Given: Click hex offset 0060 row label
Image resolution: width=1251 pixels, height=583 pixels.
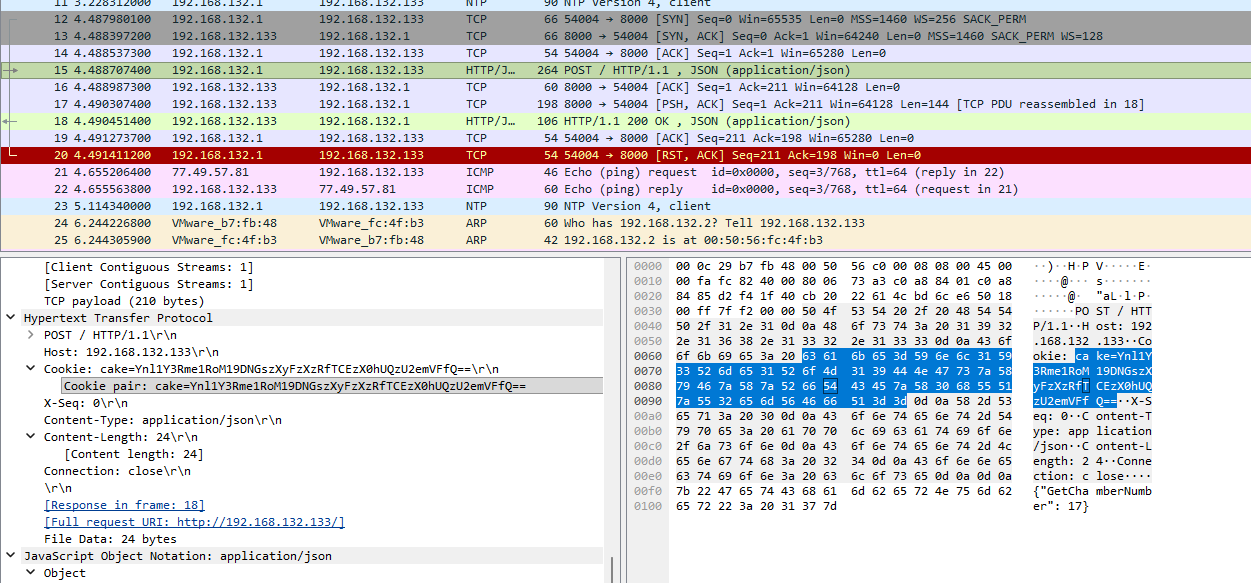Looking at the screenshot, I should pyautogui.click(x=649, y=356).
